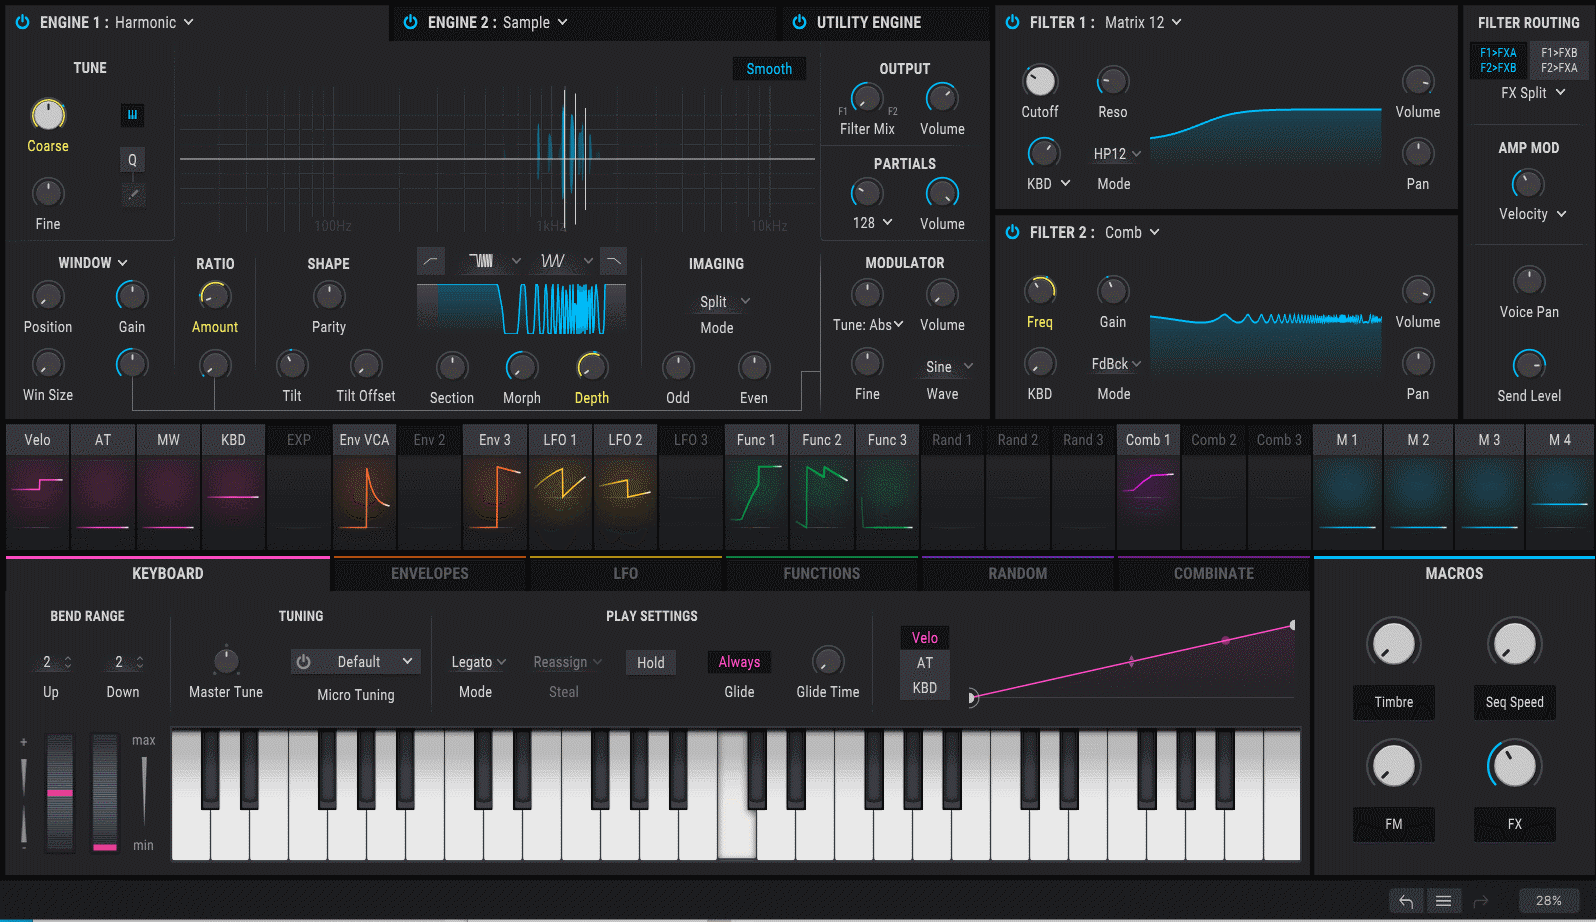Click the Filter 1 Reso knob

(1113, 80)
